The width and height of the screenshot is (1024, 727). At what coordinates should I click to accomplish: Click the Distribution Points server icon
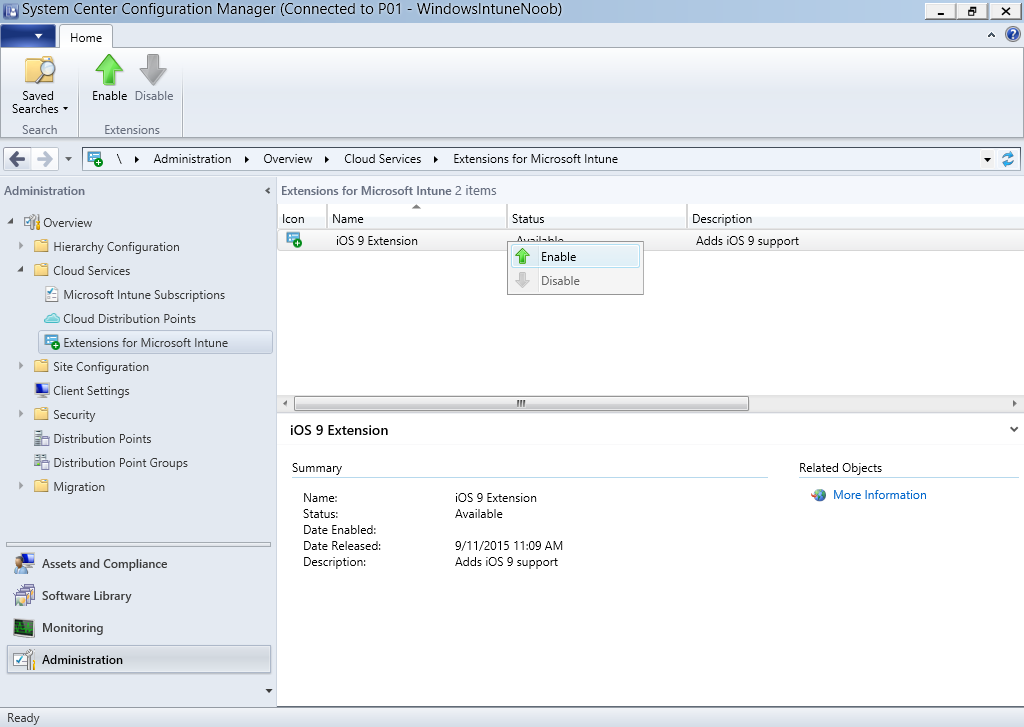tap(42, 438)
